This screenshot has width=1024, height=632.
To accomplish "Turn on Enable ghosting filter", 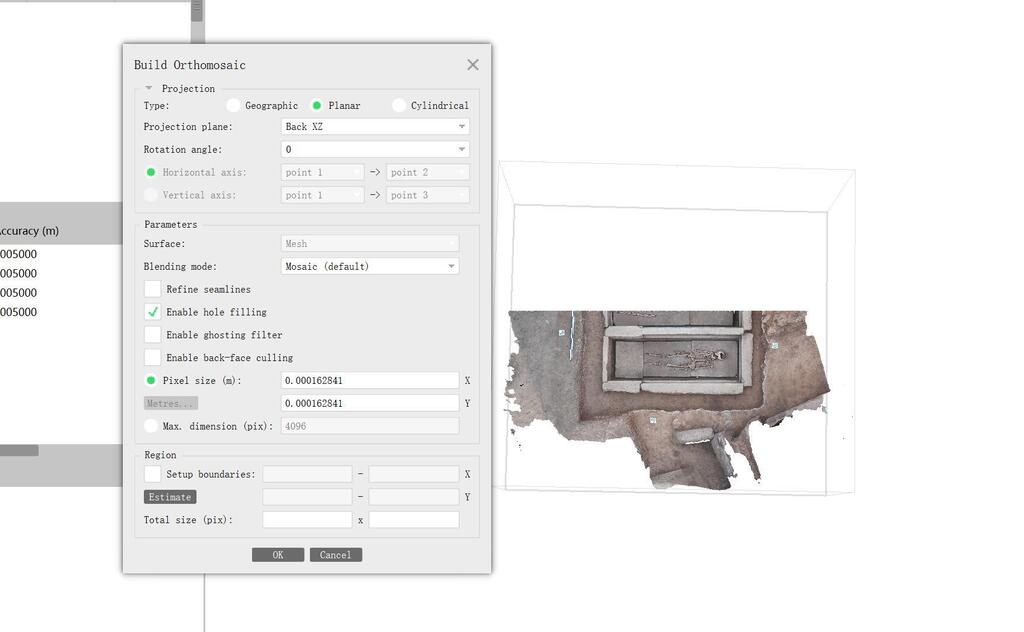I will pos(153,335).
